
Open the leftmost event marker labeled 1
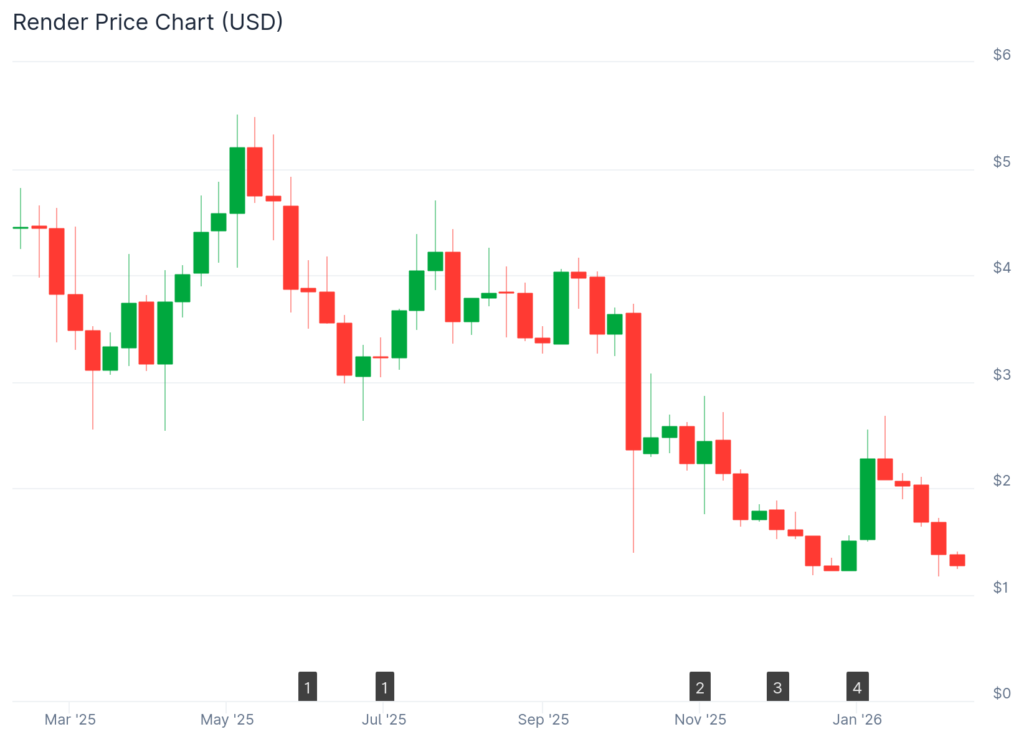click(x=308, y=687)
